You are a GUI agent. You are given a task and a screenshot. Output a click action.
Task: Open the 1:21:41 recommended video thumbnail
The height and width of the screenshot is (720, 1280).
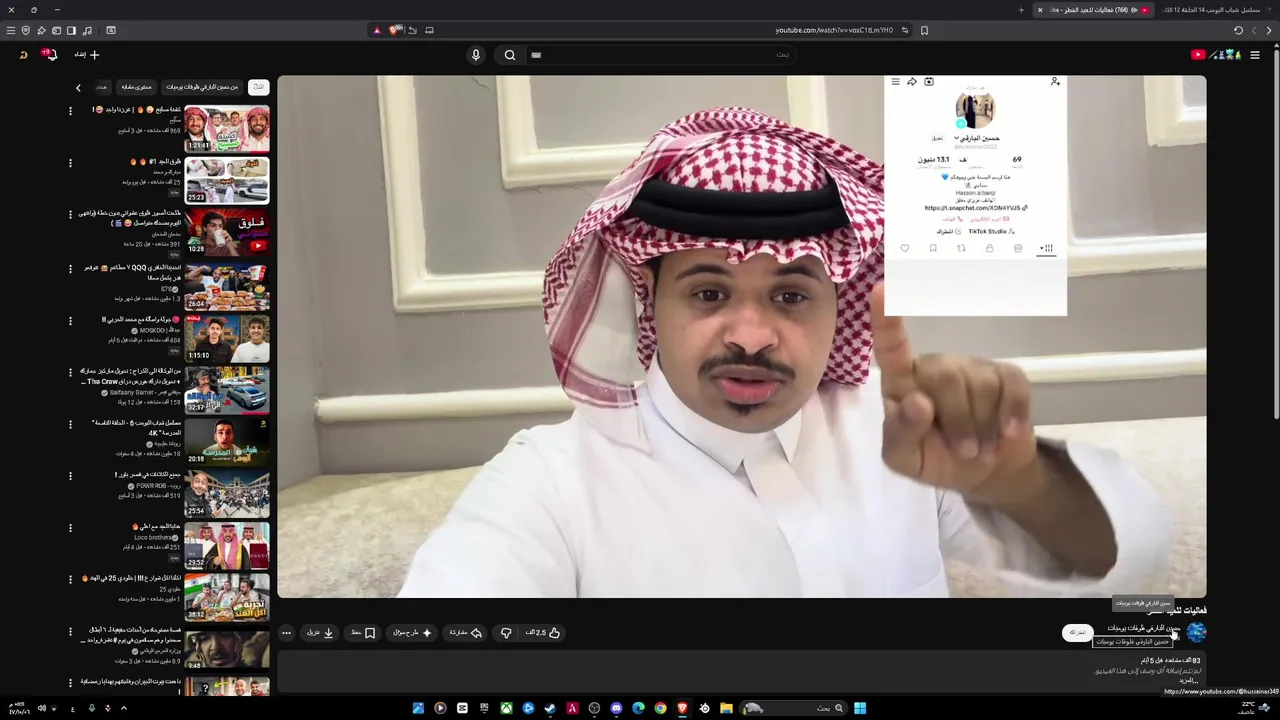[x=227, y=127]
